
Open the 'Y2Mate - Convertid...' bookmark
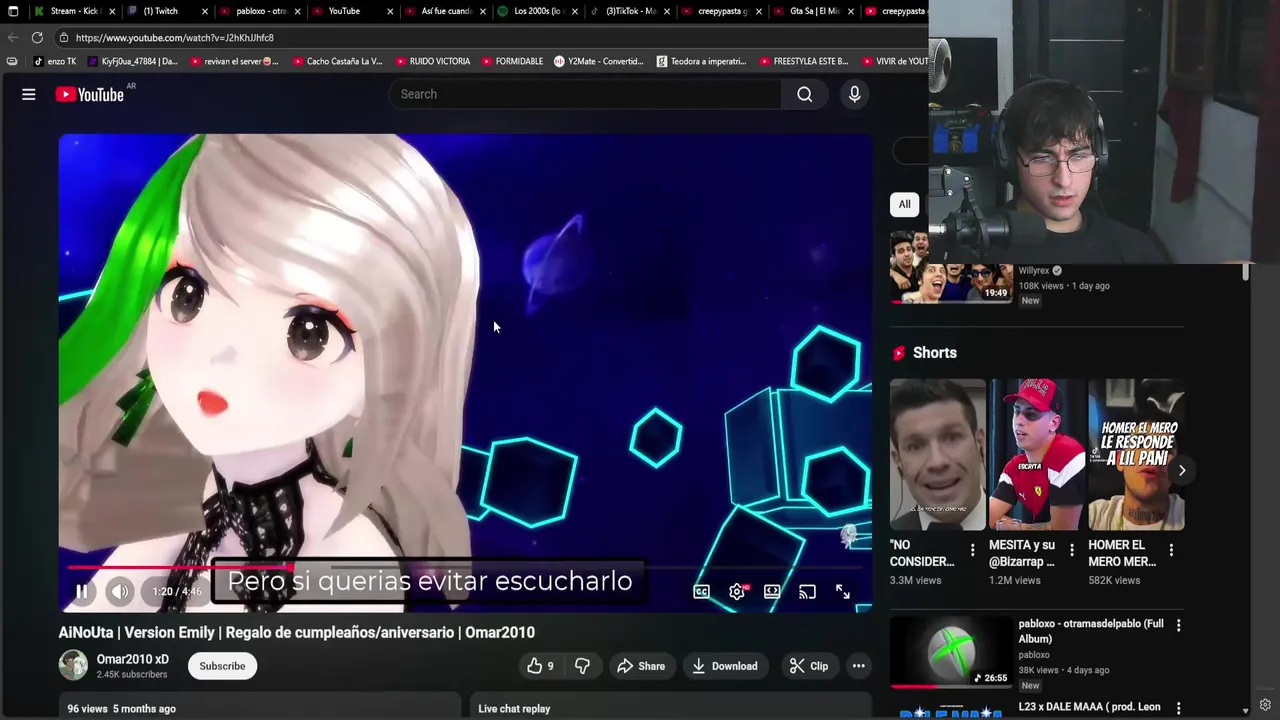[x=598, y=61]
